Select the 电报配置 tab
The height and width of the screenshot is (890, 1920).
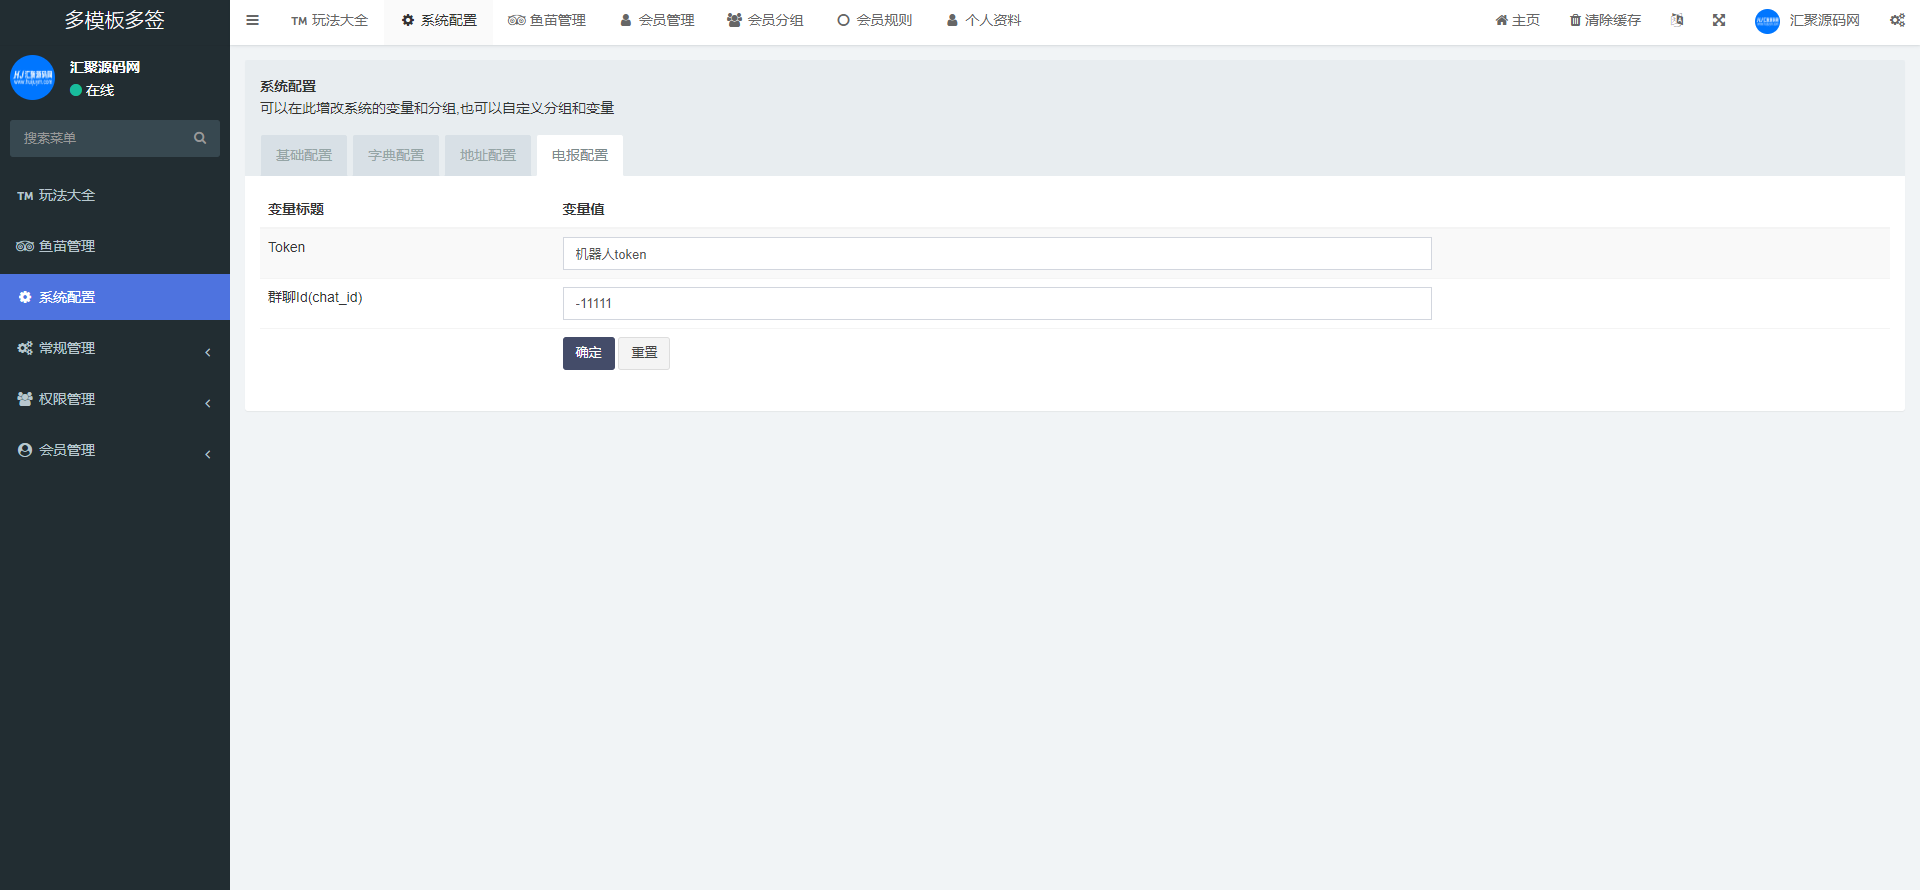click(580, 155)
